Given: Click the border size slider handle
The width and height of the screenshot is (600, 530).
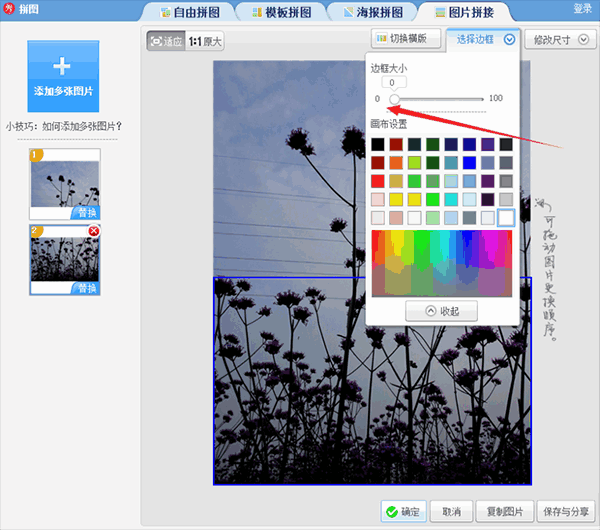Looking at the screenshot, I should [394, 99].
